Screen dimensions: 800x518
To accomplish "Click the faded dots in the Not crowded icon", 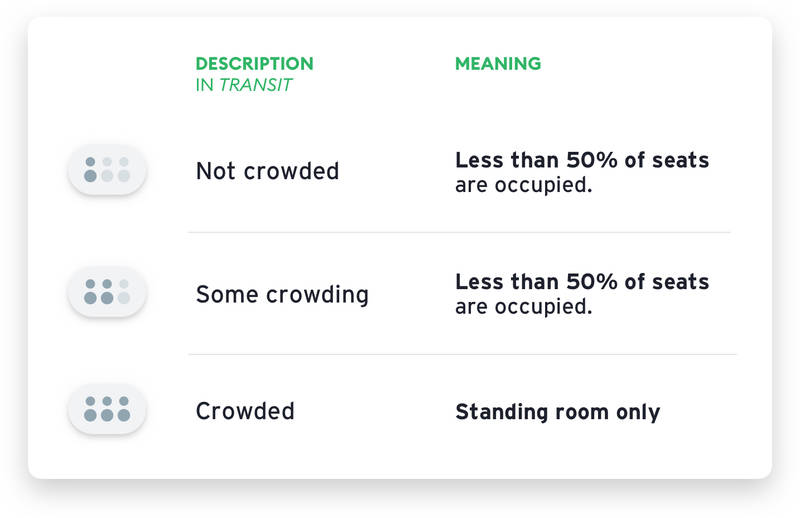I will click(115, 169).
